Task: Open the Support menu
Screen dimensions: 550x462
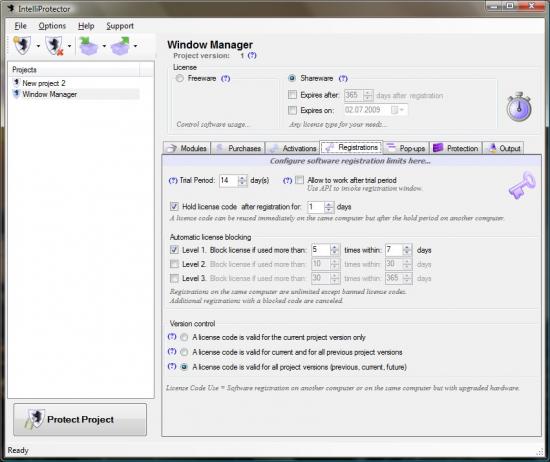Action: [x=120, y=26]
